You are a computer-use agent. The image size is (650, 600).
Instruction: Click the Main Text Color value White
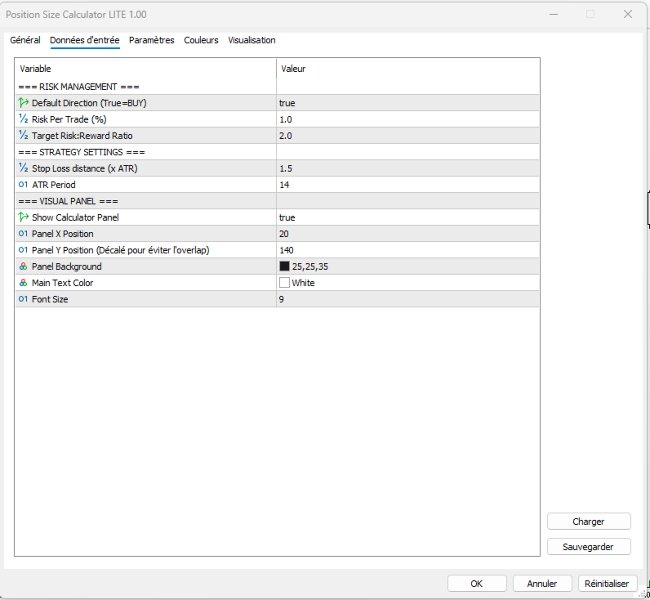(x=303, y=283)
